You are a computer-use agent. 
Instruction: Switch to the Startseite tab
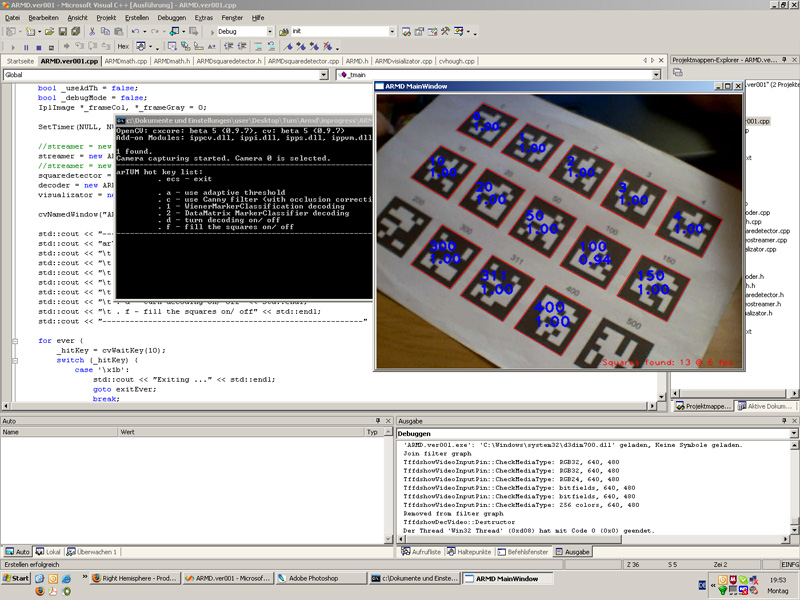pyautogui.click(x=20, y=61)
